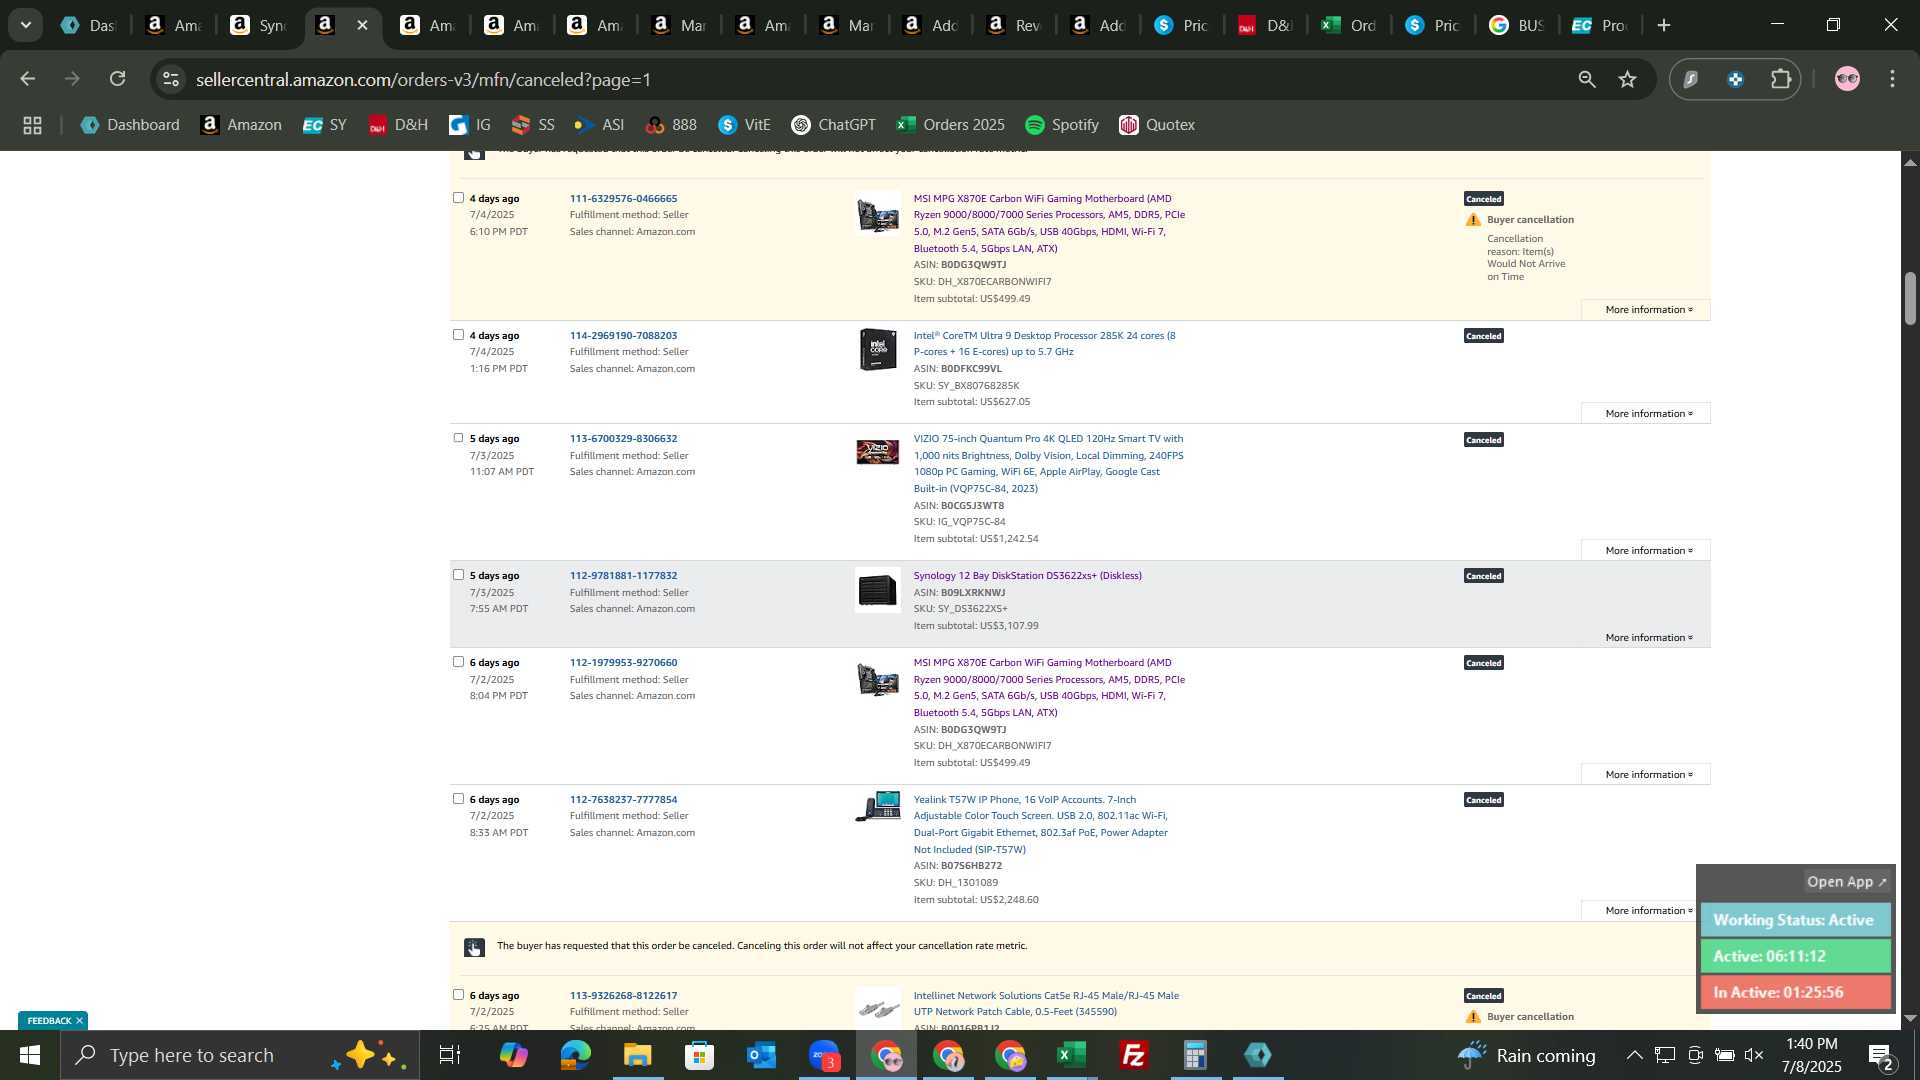This screenshot has width=1920, height=1080.
Task: Switch to the Orders Excel browser tab
Action: [x=1350, y=25]
